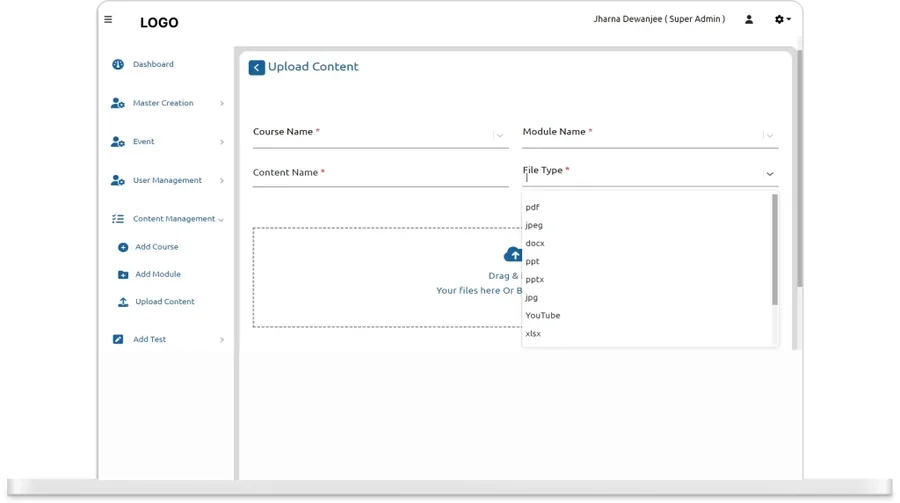900x503 pixels.
Task: Click the Master Creation icon
Action: click(x=118, y=103)
